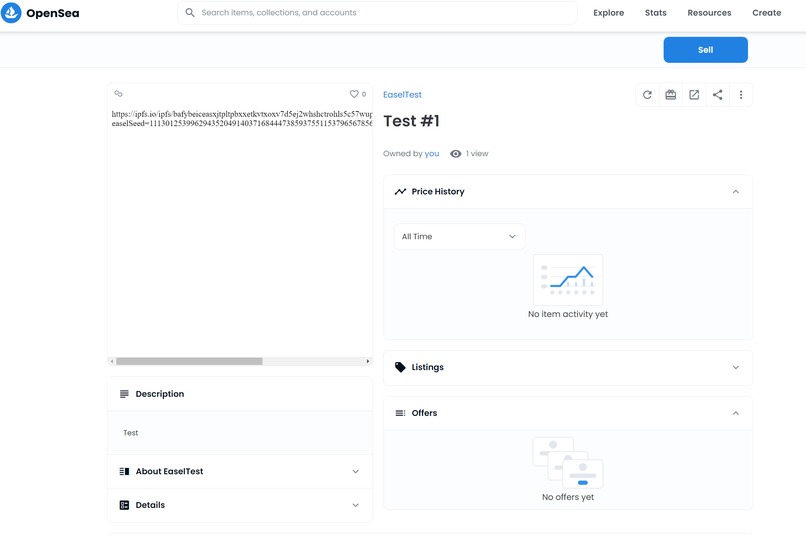Click the Listings tag icon
The width and height of the screenshot is (806, 535).
click(x=400, y=367)
